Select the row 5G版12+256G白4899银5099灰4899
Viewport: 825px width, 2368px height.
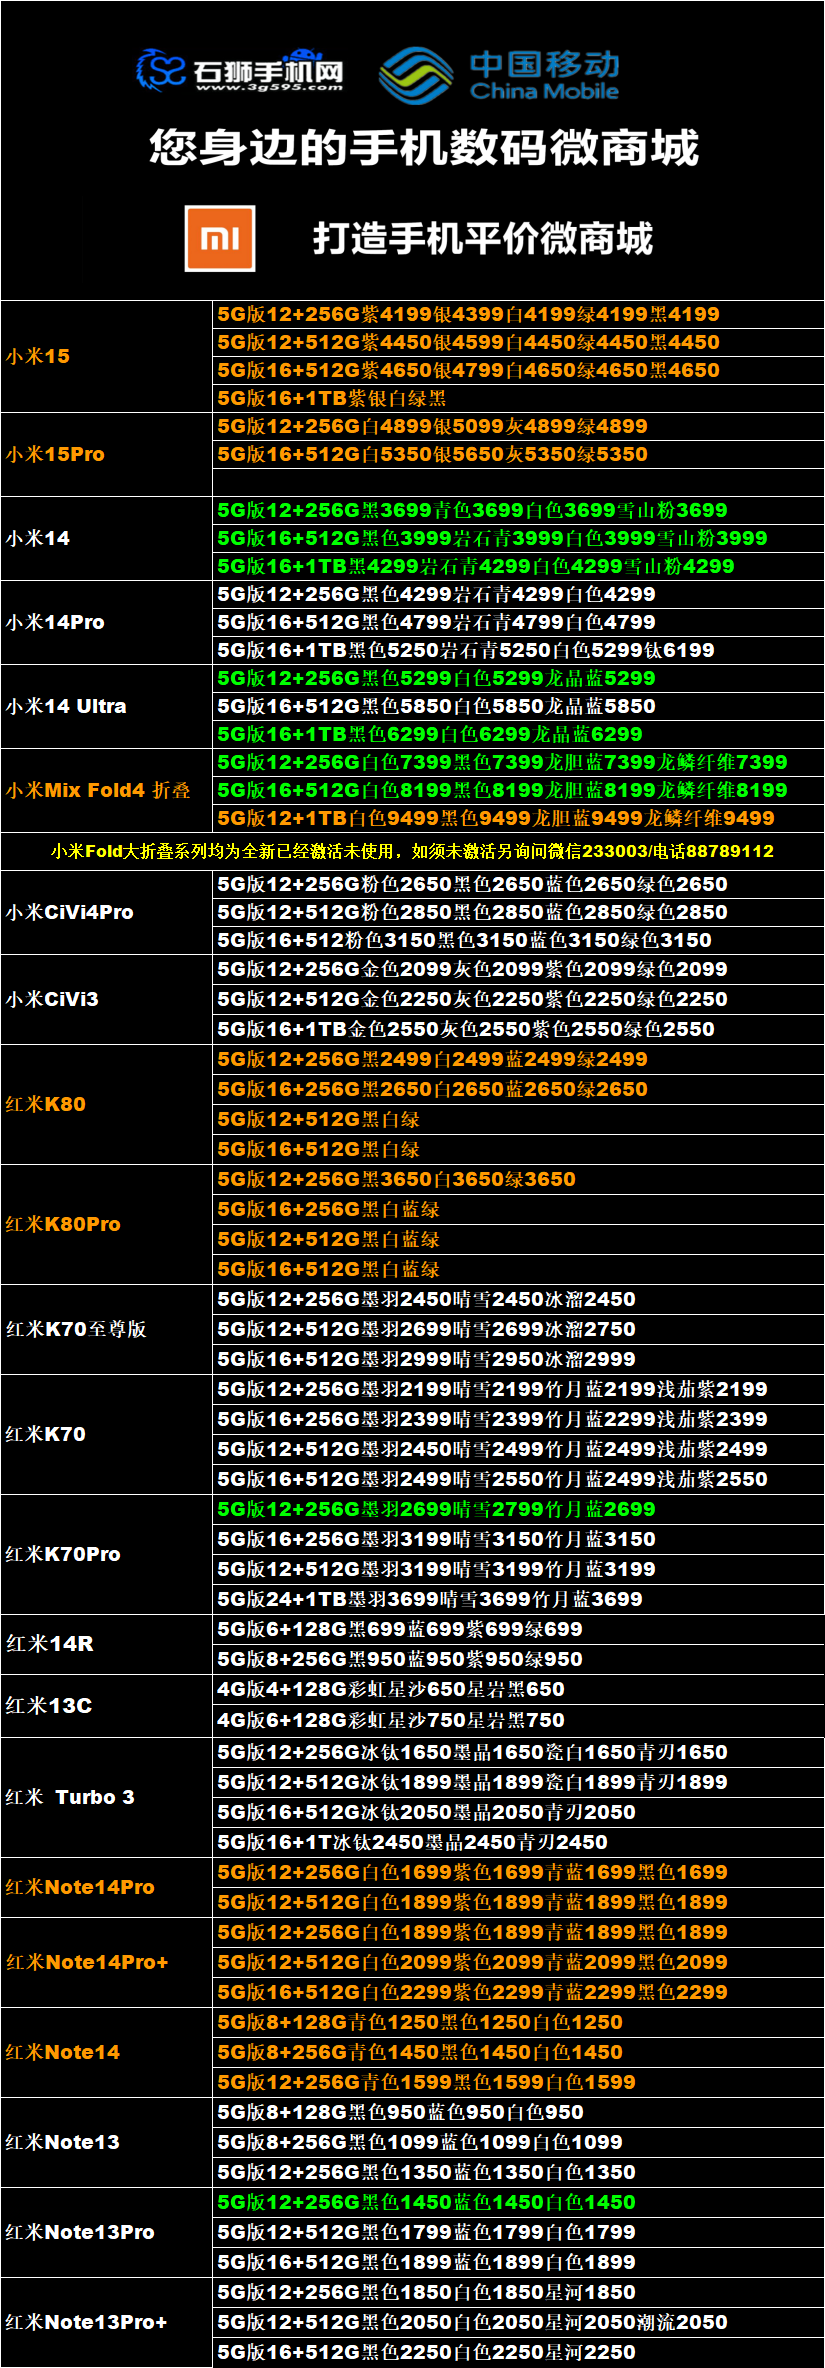click(x=518, y=426)
